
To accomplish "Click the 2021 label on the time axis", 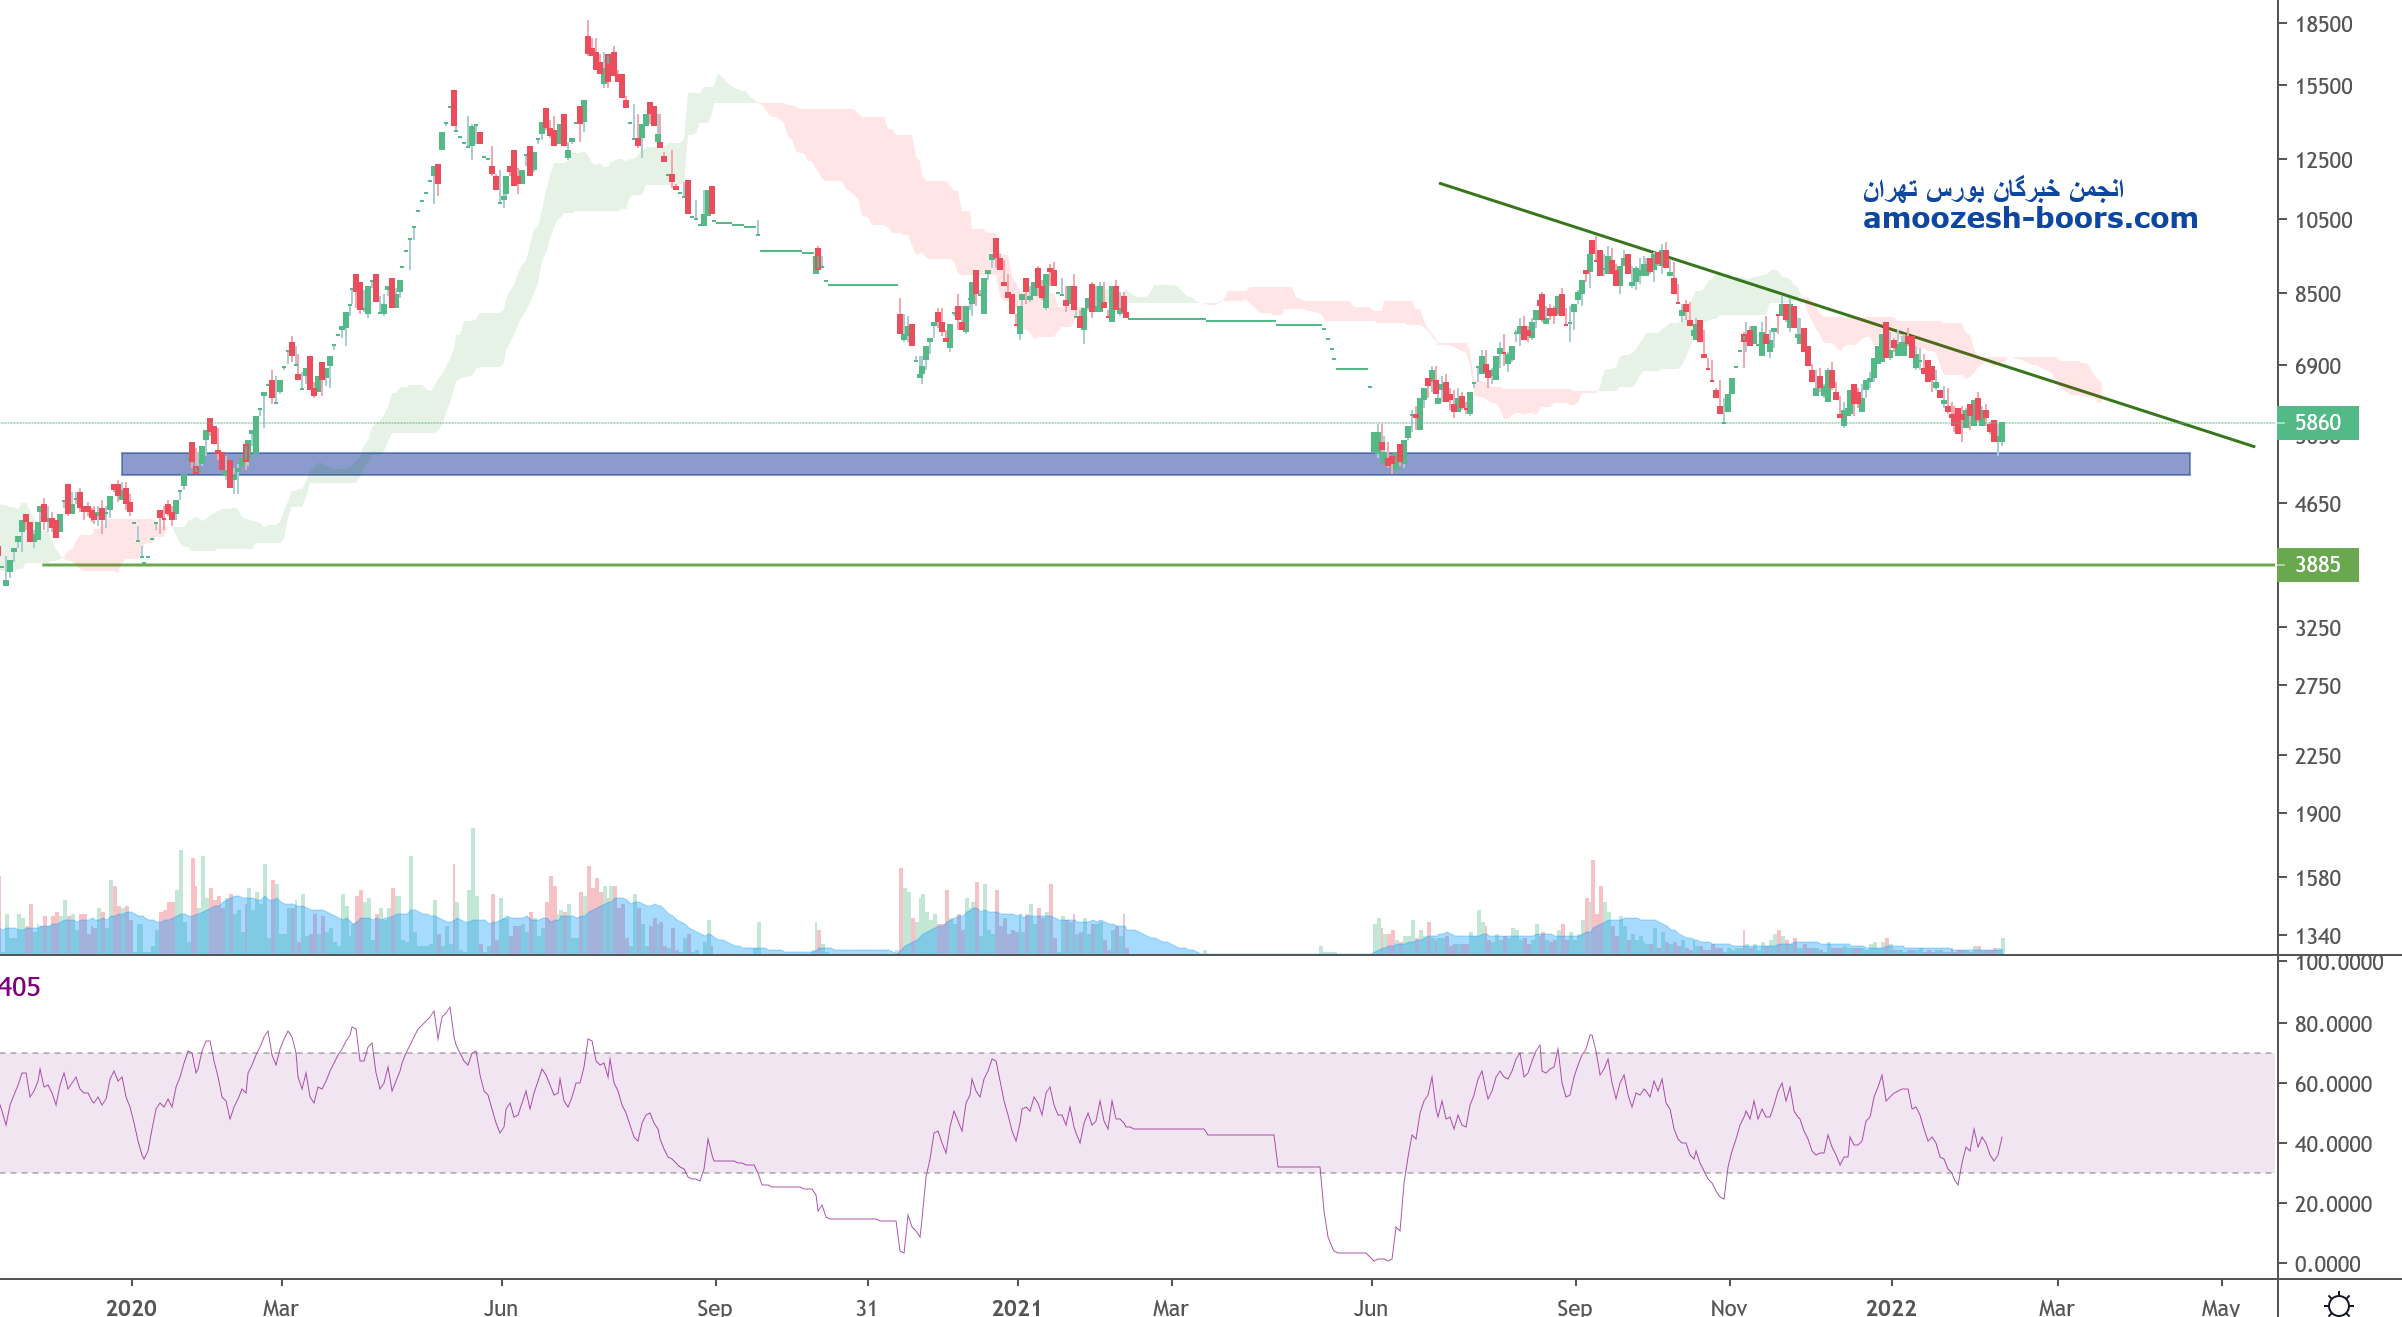I will 1016,1307.
